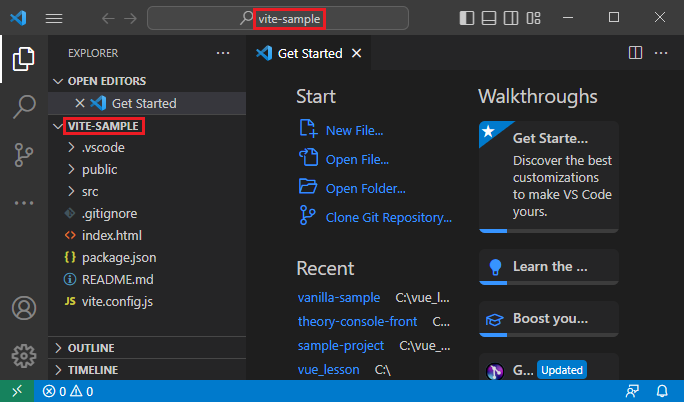Open Explorer Views and More Actions ellipsis
Image resolution: width=684 pixels, height=402 pixels.
coord(223,53)
